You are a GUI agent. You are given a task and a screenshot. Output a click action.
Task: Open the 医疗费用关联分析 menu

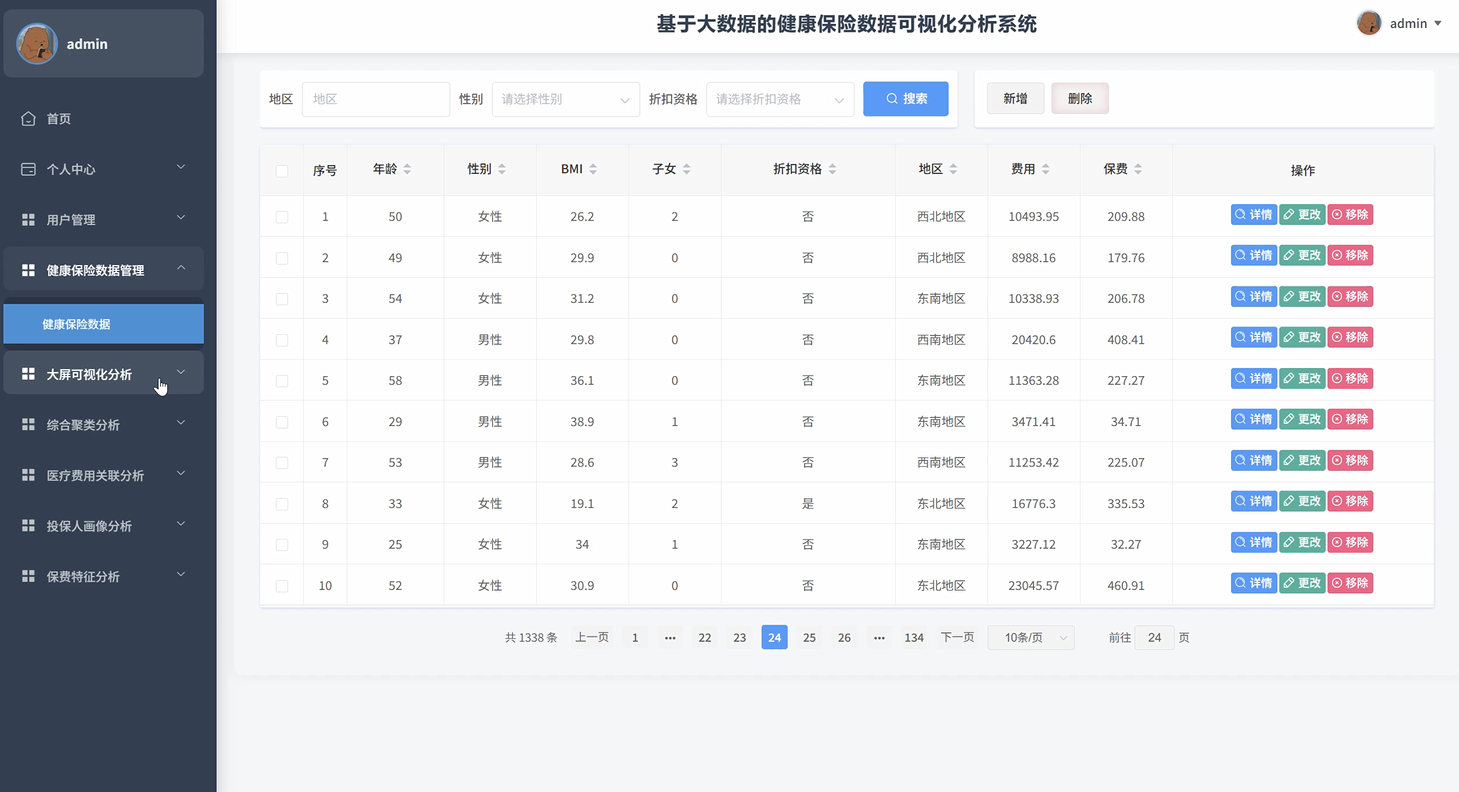[x=103, y=475]
